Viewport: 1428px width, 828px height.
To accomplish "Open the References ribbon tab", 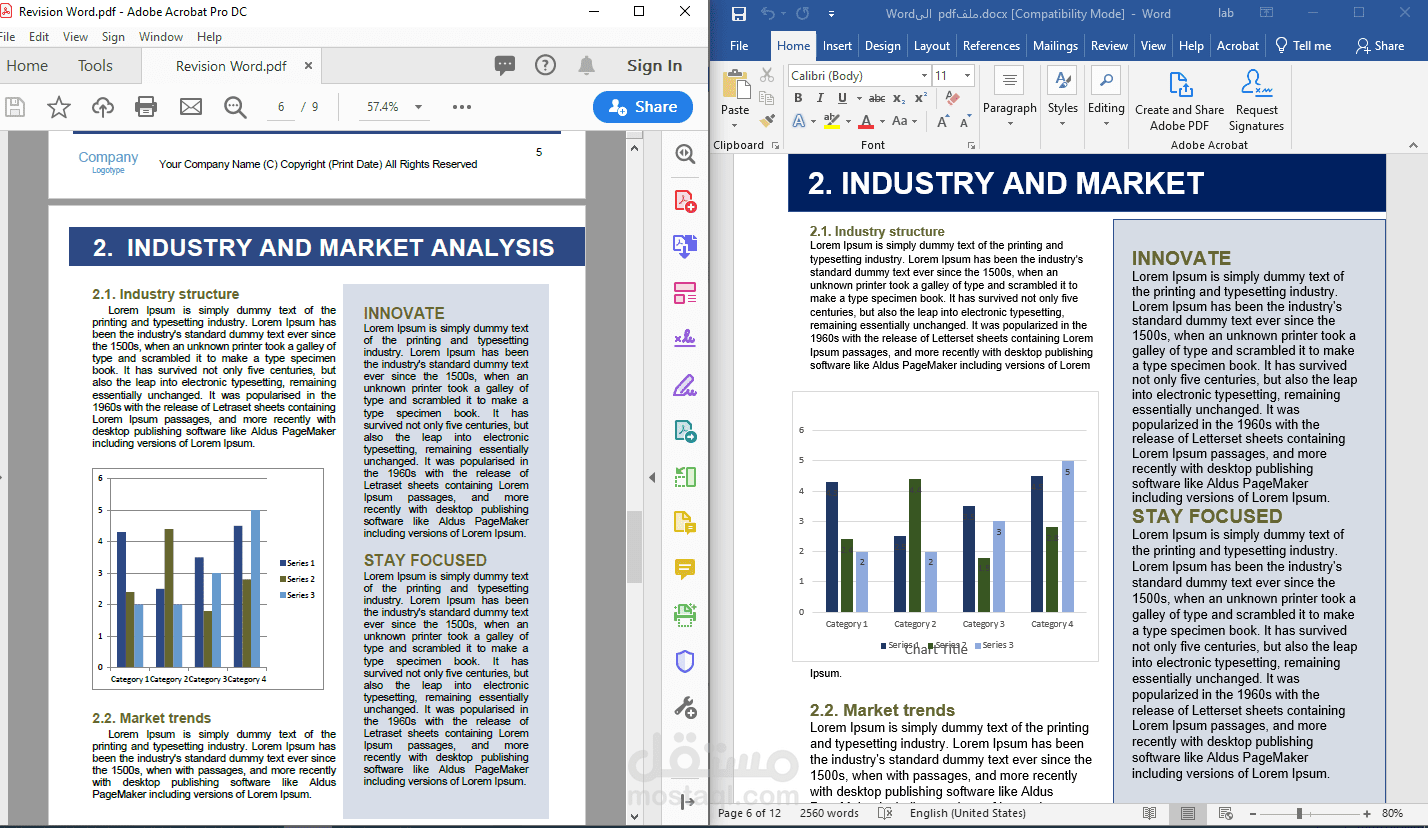I will coord(991,46).
